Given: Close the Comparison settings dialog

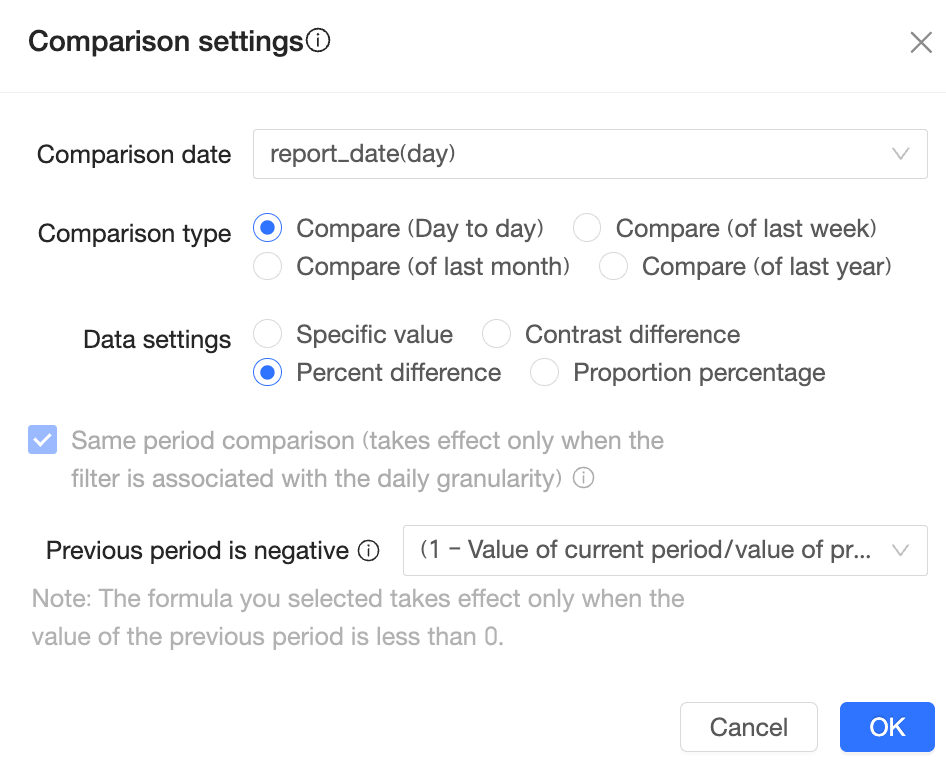Looking at the screenshot, I should click(x=920, y=42).
